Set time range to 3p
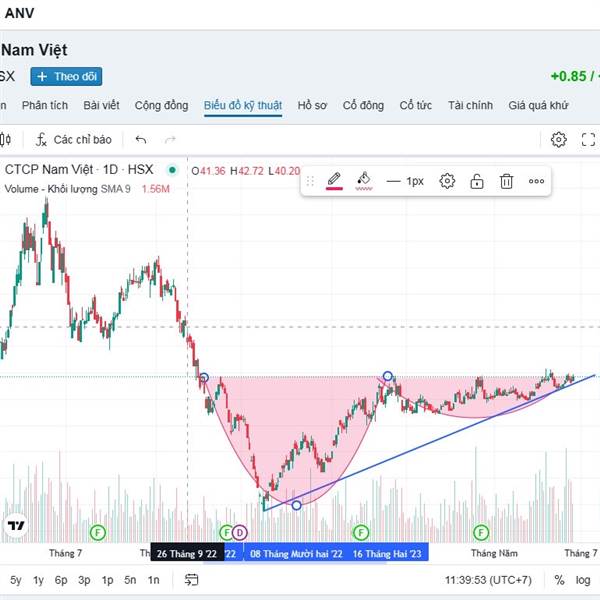This screenshot has width=600, height=600. 84,580
